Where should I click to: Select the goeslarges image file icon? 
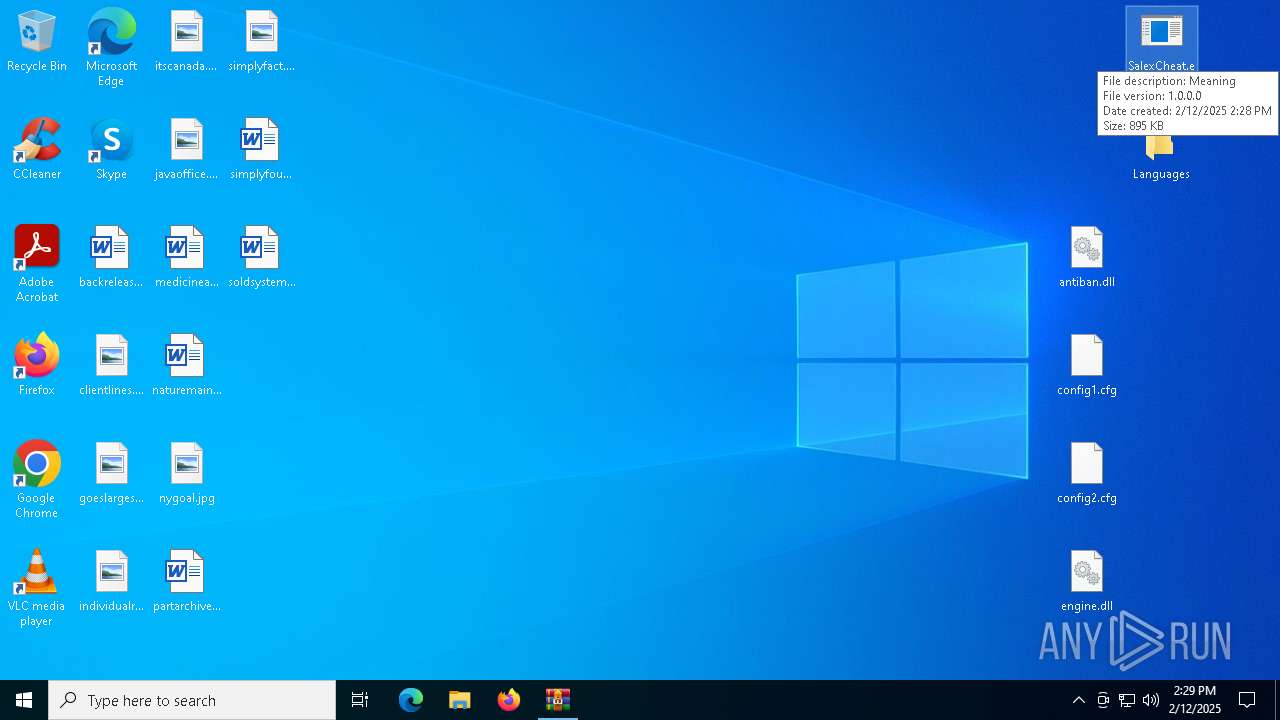111,474
